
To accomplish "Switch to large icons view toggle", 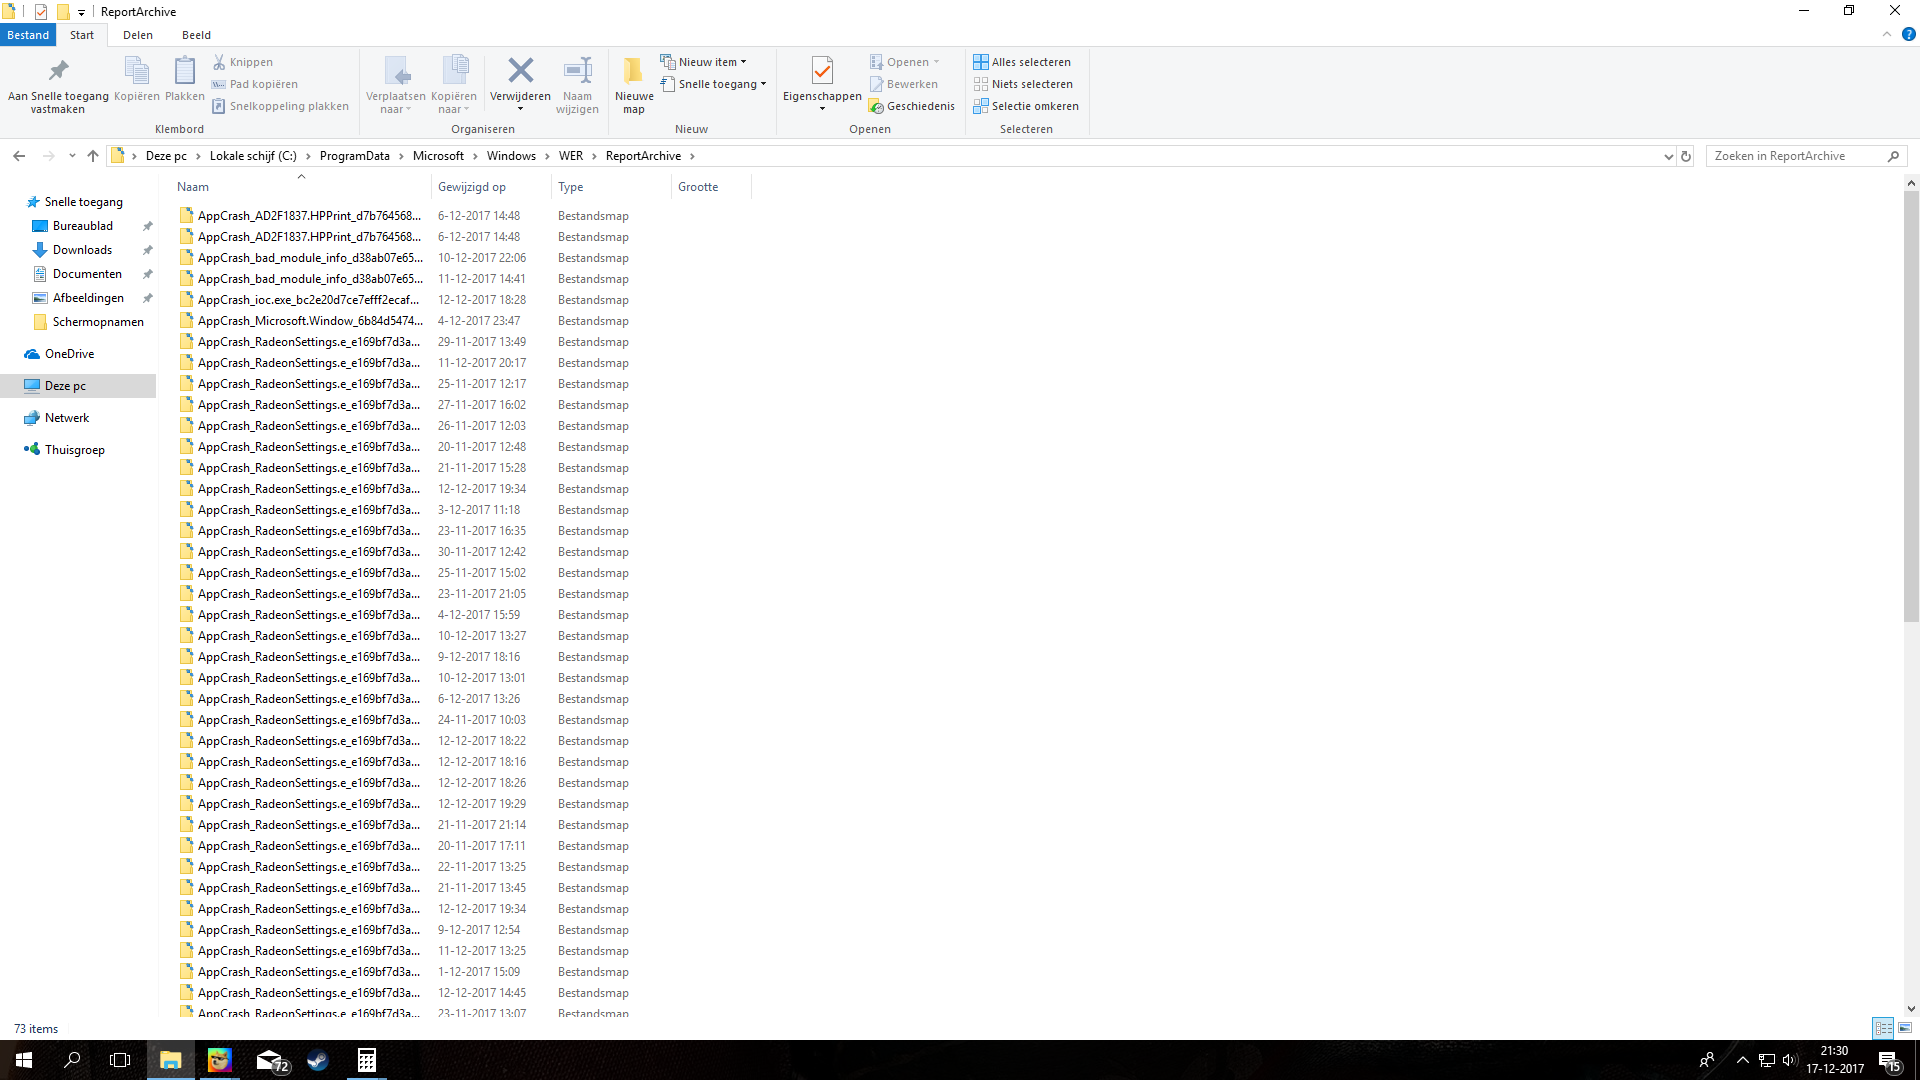I will click(1905, 1028).
